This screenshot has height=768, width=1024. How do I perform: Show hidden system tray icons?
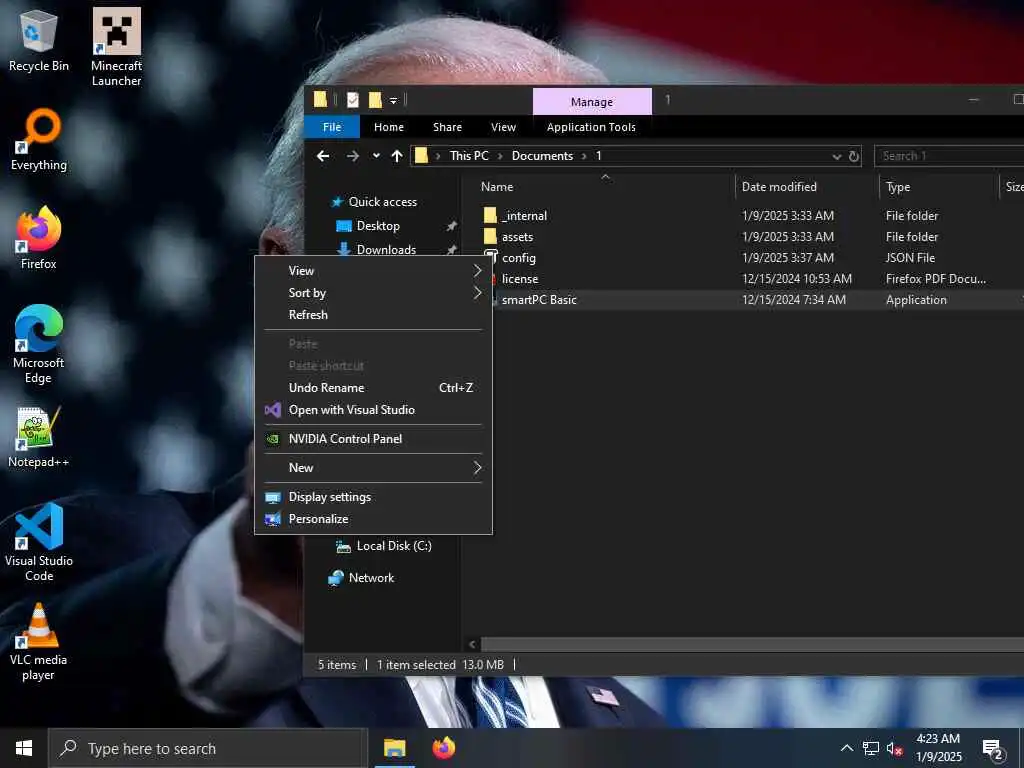click(x=846, y=748)
